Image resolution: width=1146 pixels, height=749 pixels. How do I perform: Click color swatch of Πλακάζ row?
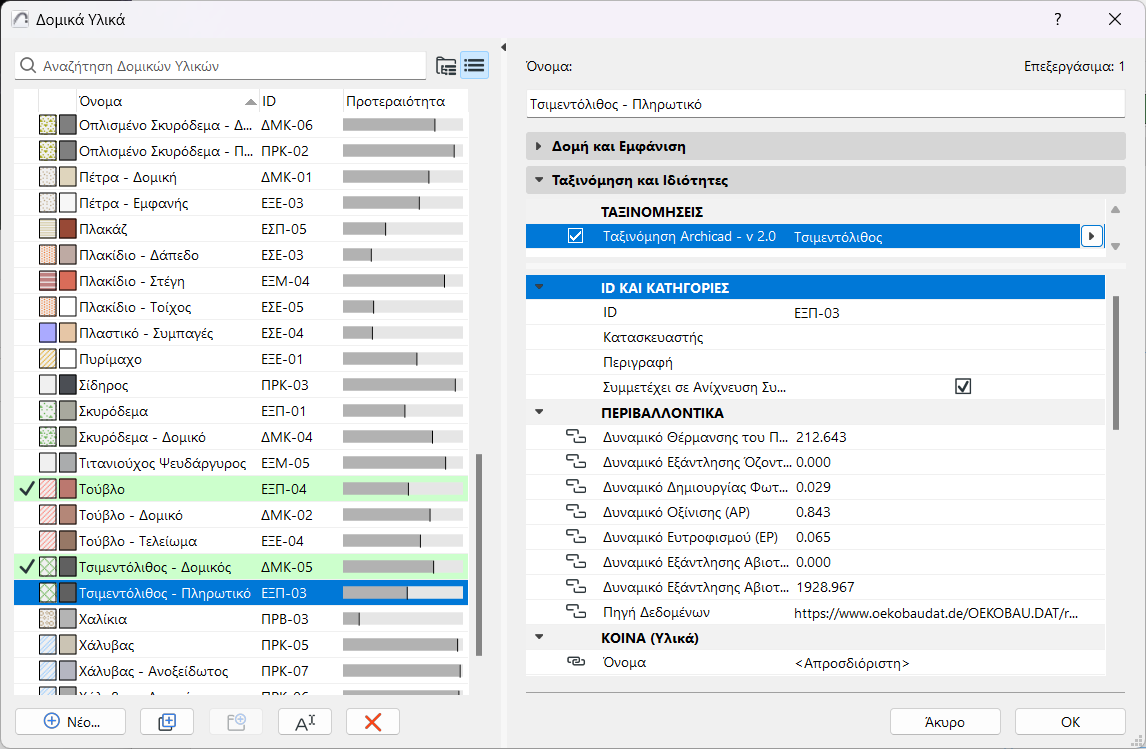[x=67, y=229]
